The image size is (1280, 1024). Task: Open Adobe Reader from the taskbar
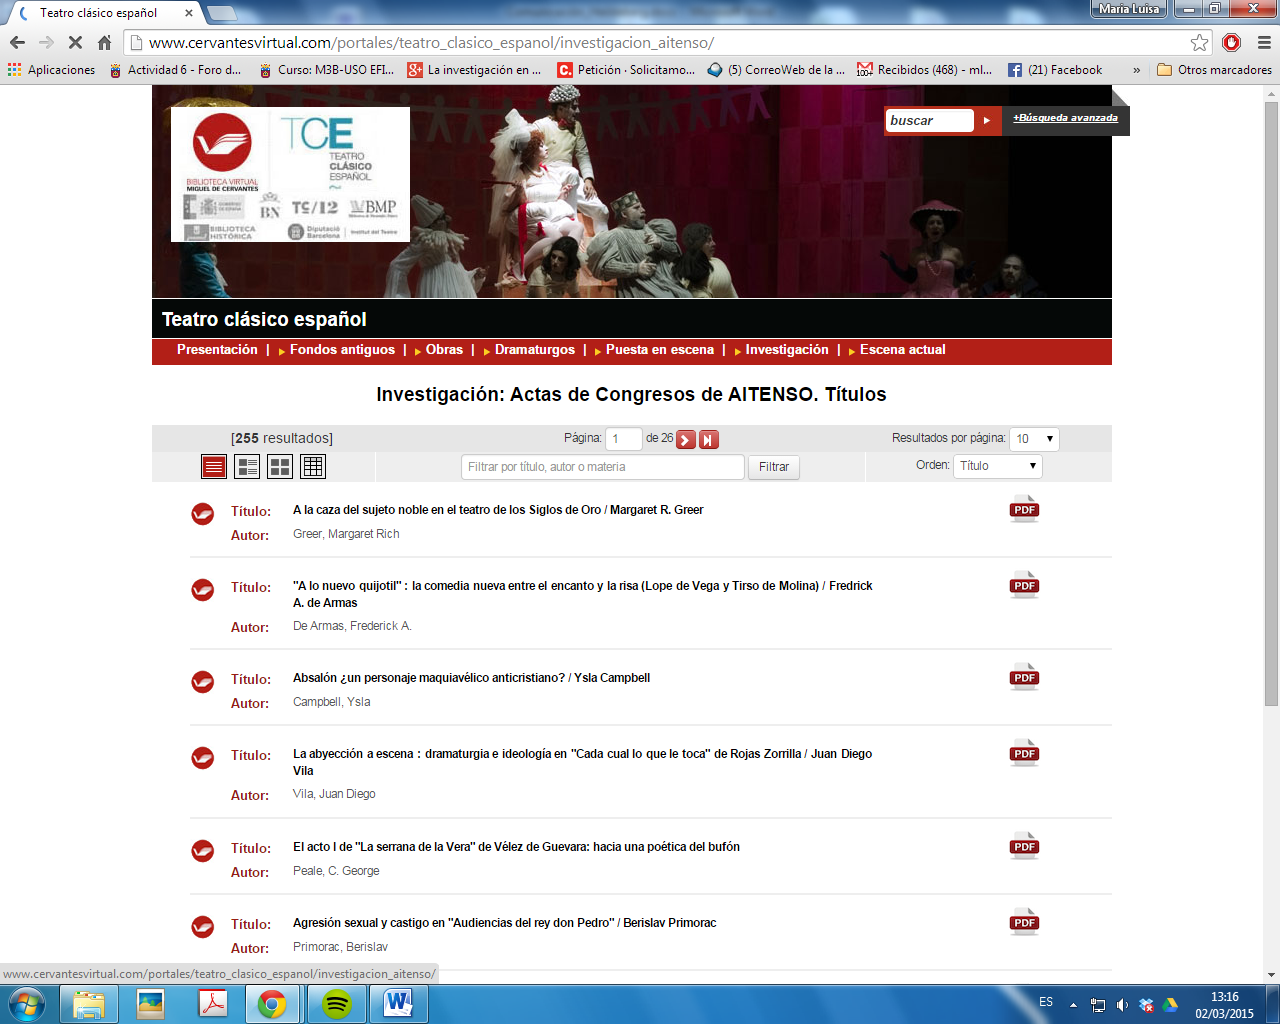click(x=213, y=1004)
